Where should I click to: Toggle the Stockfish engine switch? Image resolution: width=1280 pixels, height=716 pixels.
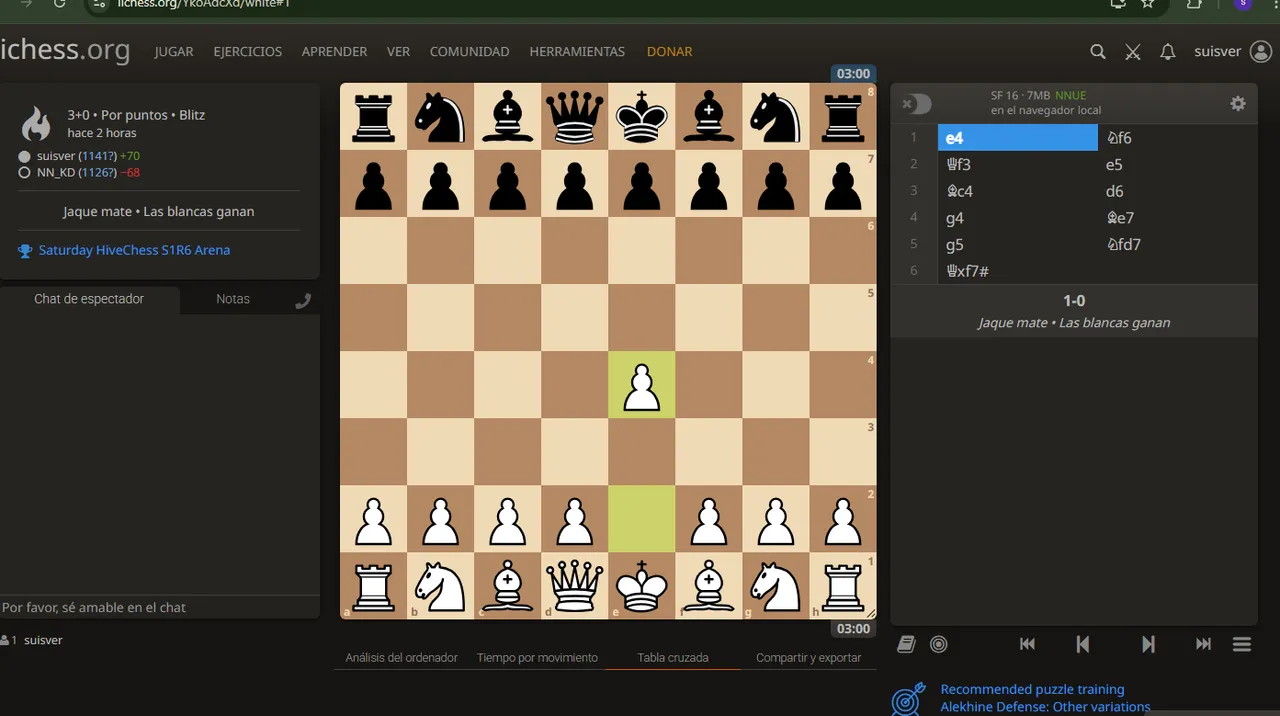(x=916, y=104)
